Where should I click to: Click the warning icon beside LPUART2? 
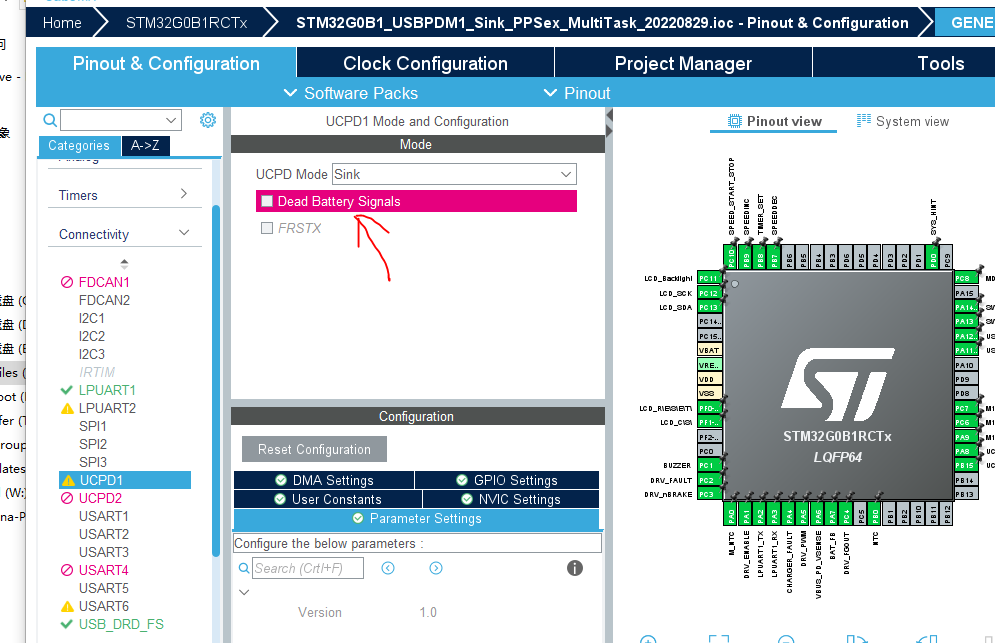pyautogui.click(x=67, y=409)
